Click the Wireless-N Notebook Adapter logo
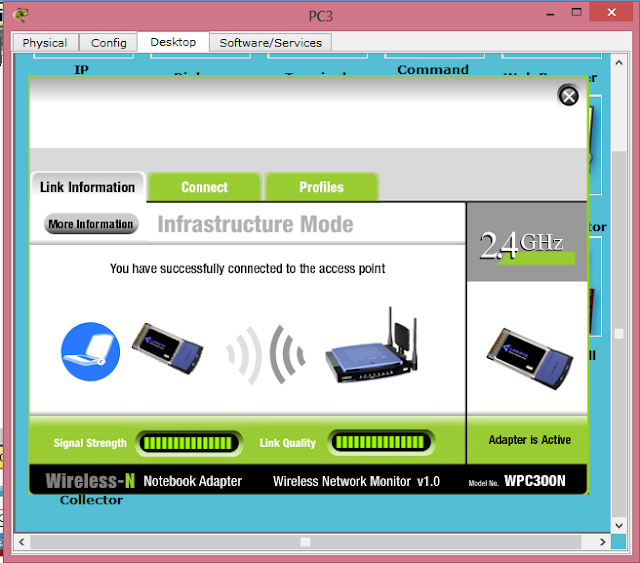This screenshot has height=563, width=640. (x=144, y=481)
